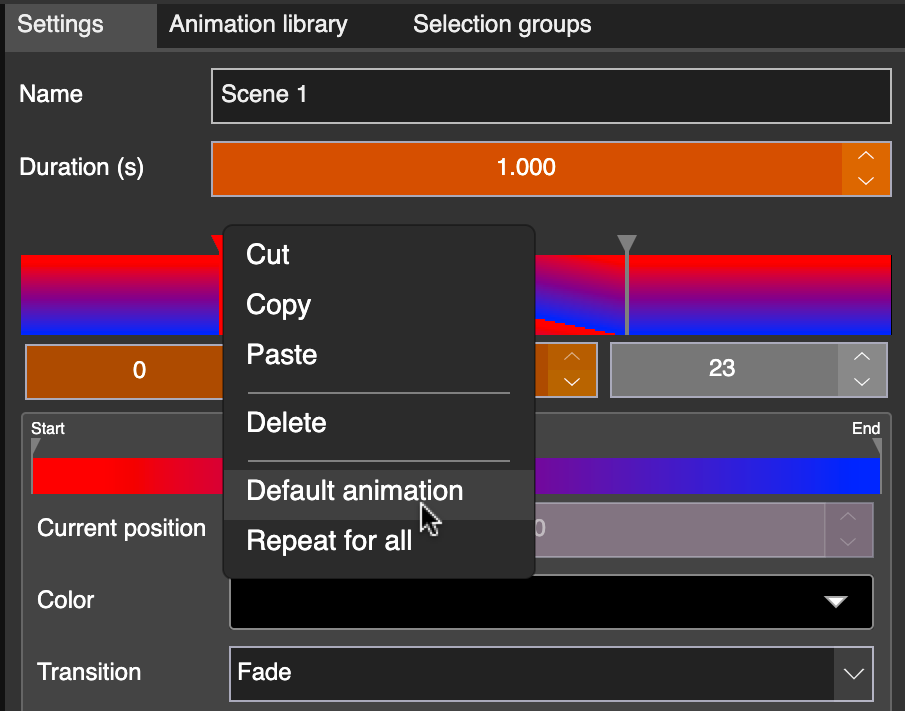
Task: Click the Name field containing Scene 1
Action: tap(551, 96)
